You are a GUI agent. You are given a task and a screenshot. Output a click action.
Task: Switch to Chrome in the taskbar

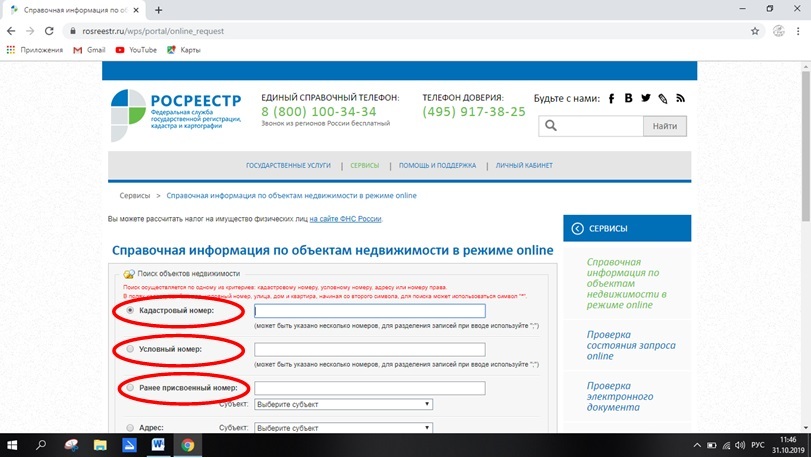coord(187,445)
